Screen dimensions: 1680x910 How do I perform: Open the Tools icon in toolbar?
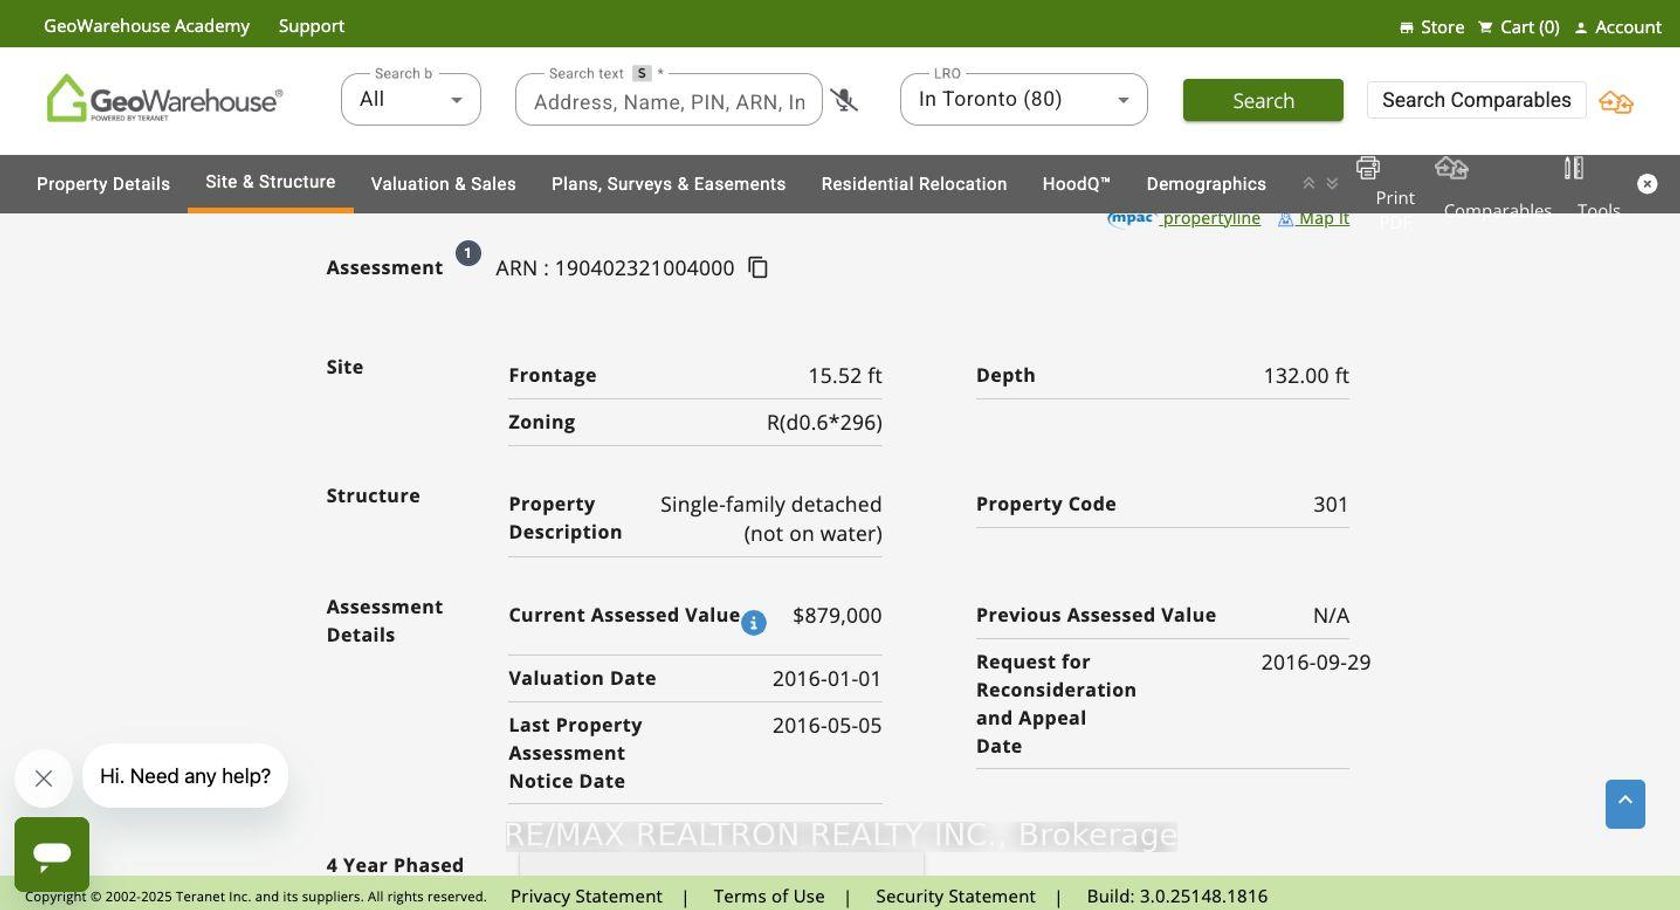1574,168
